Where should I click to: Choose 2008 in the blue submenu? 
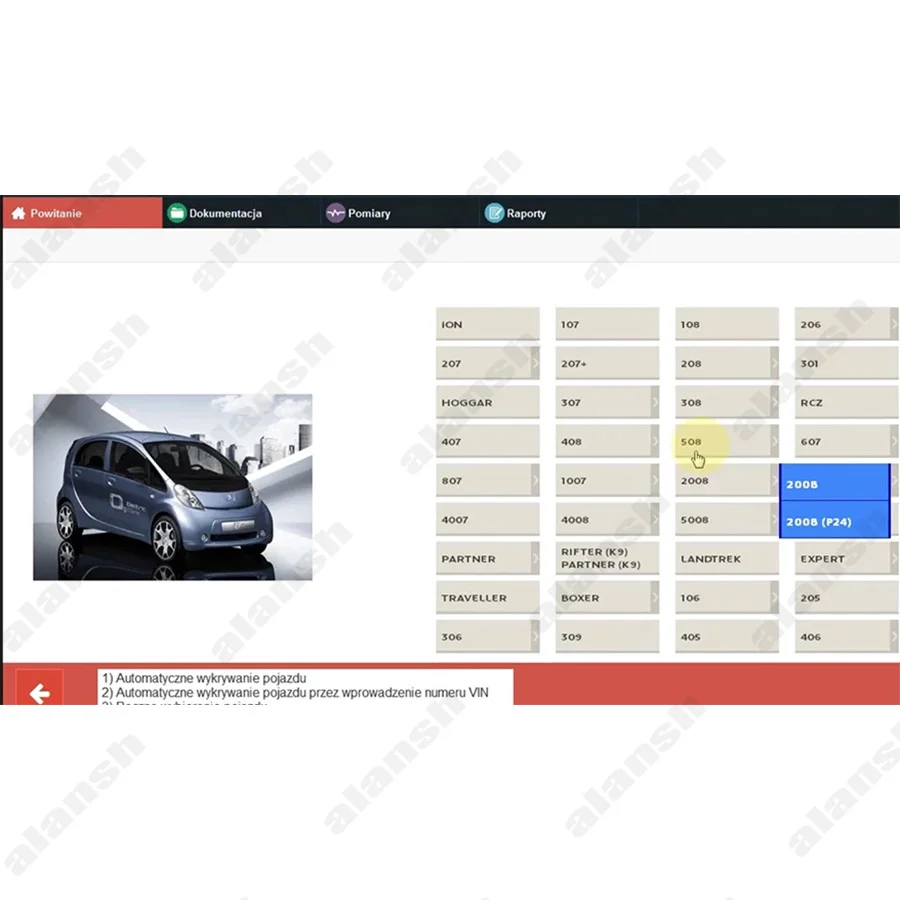coord(835,484)
